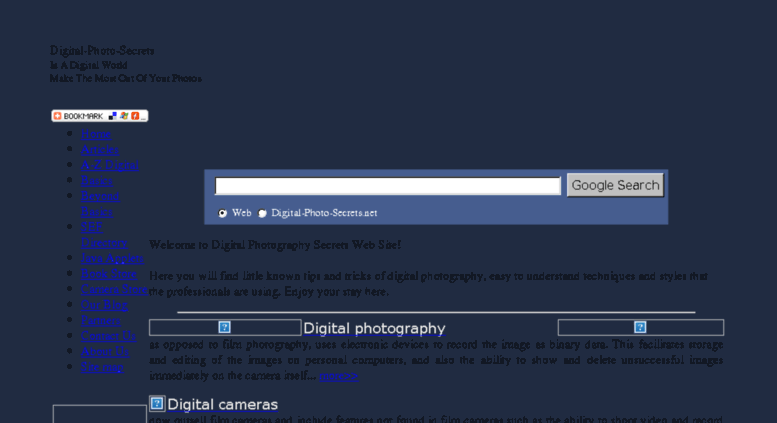Go to the Articles page
Screen dimensions: 777x423
100,150
